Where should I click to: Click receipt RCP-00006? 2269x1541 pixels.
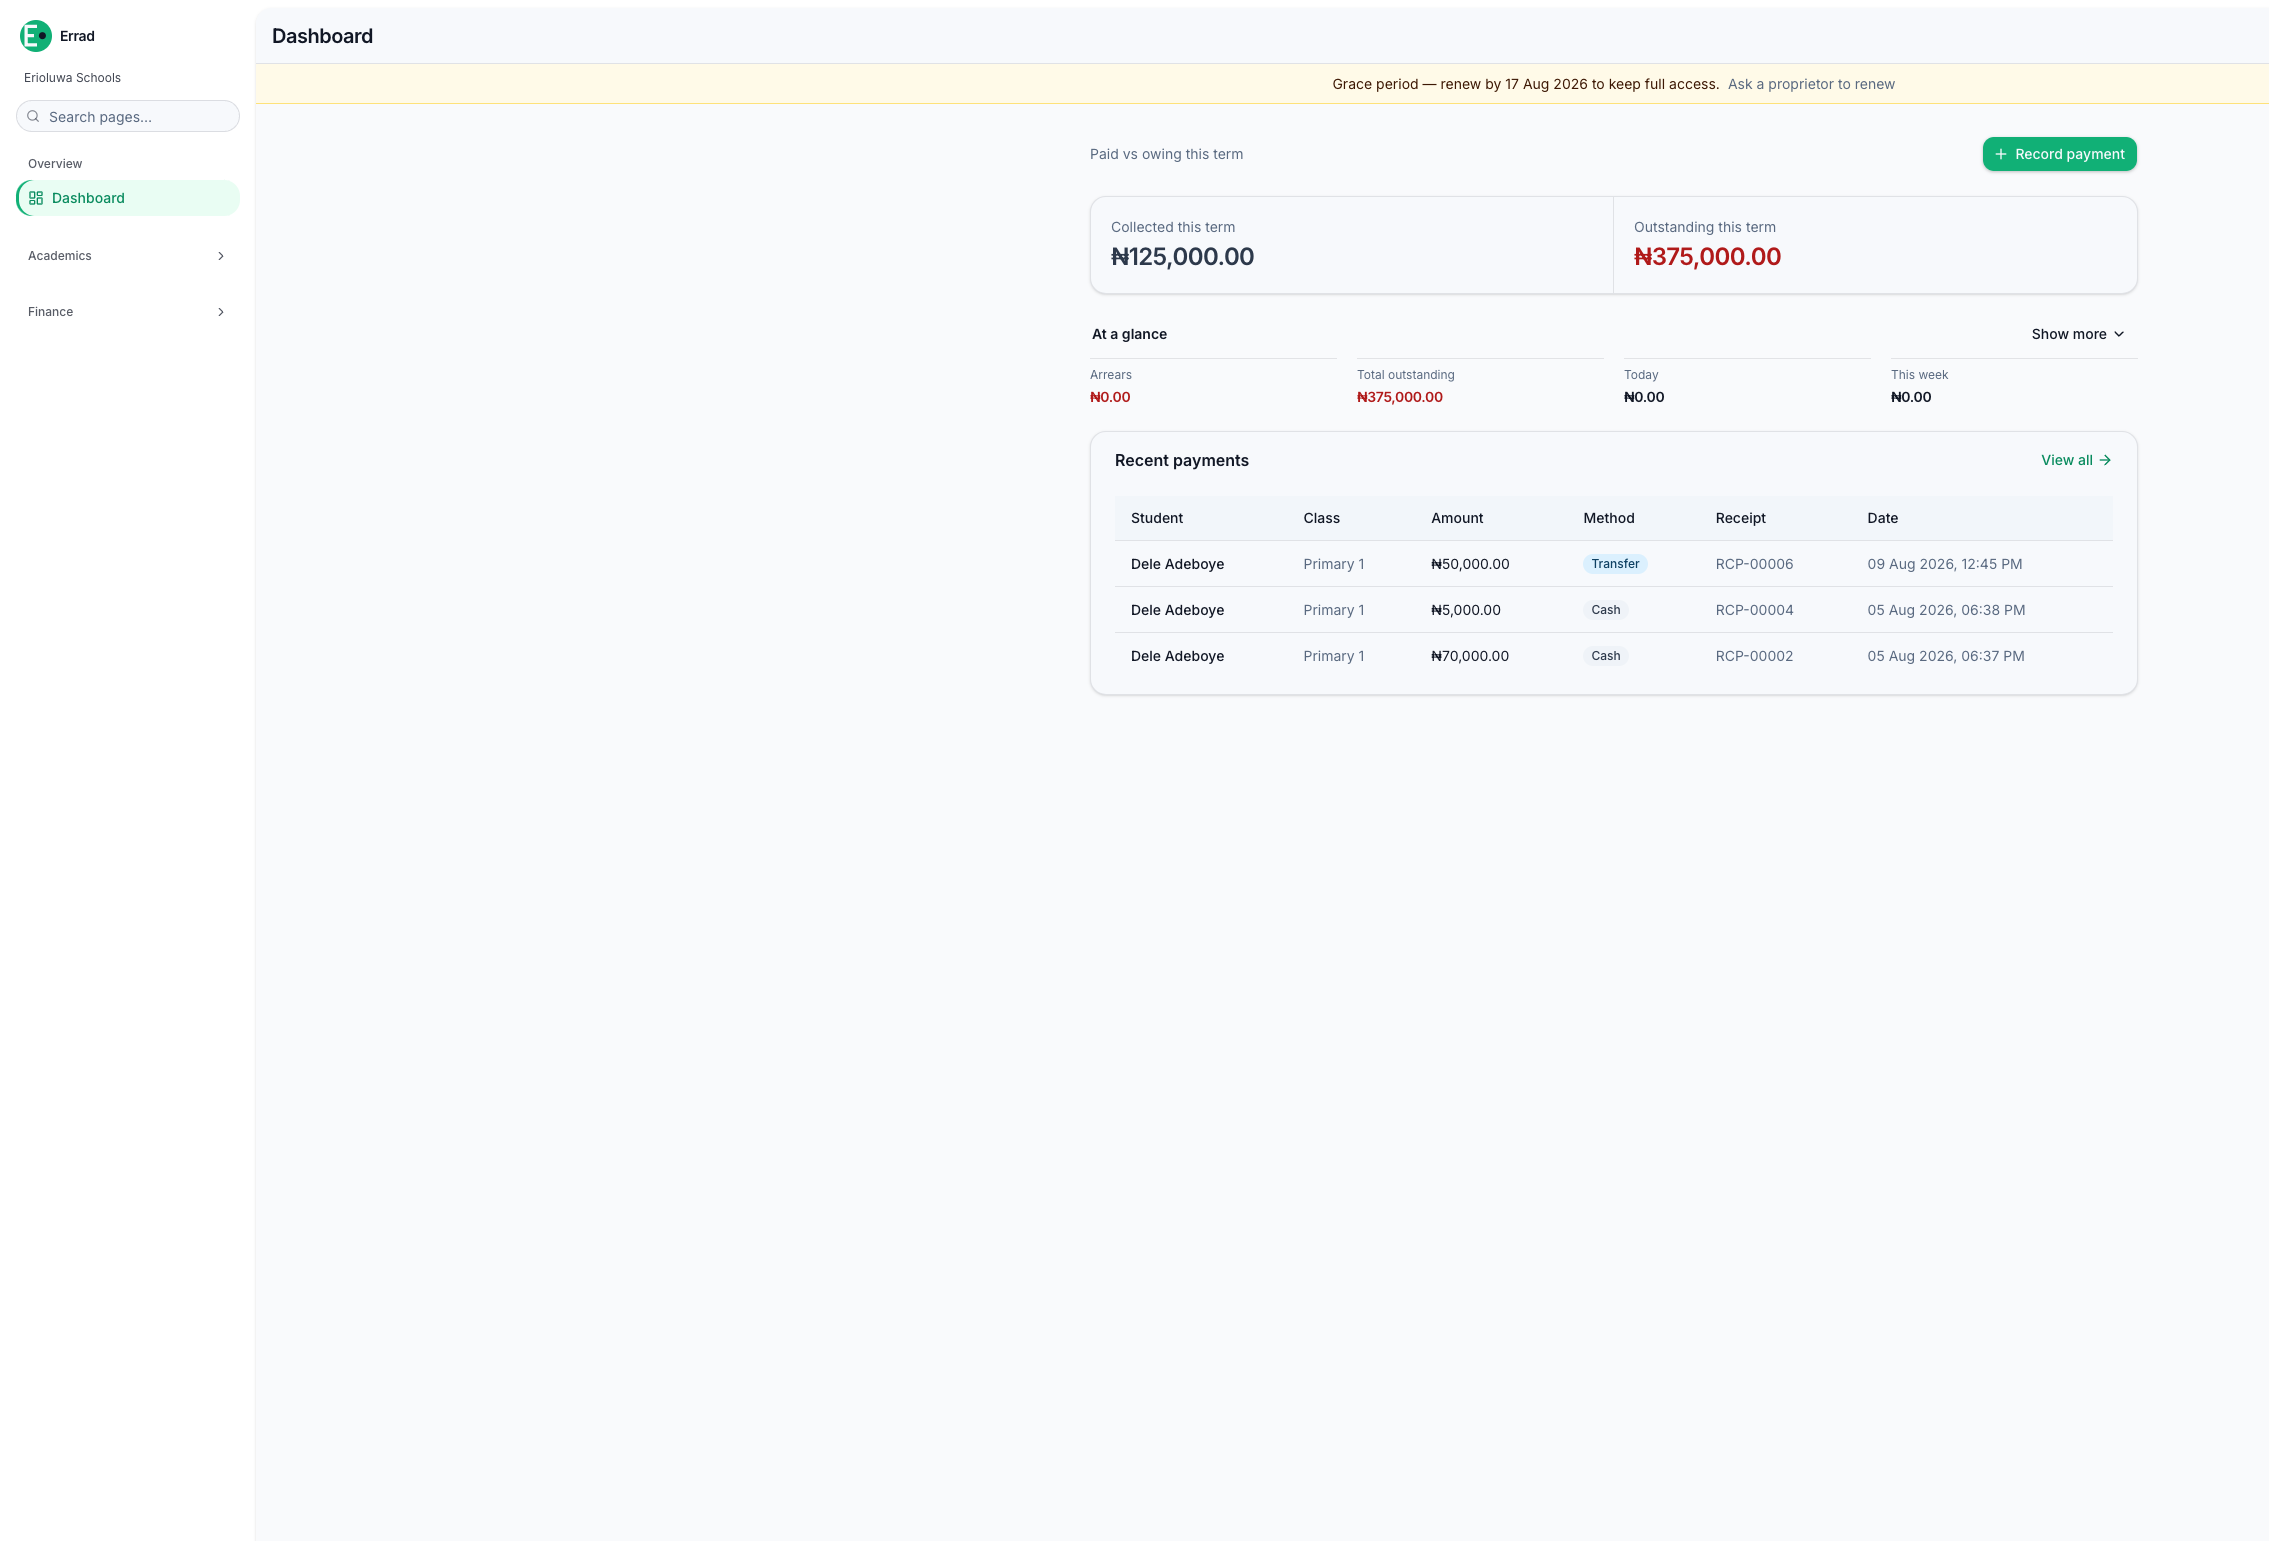point(1754,564)
